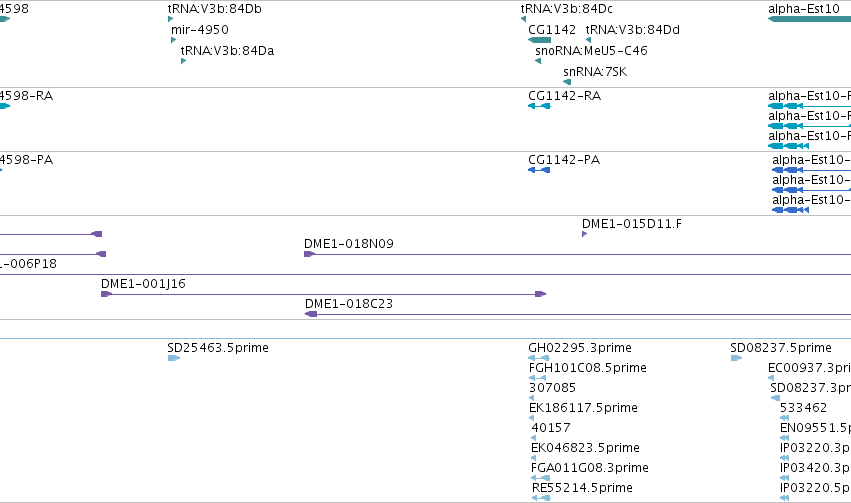Click the snoRNA:MeU5-C46 arrow glyph
The image size is (851, 503).
click(538, 61)
